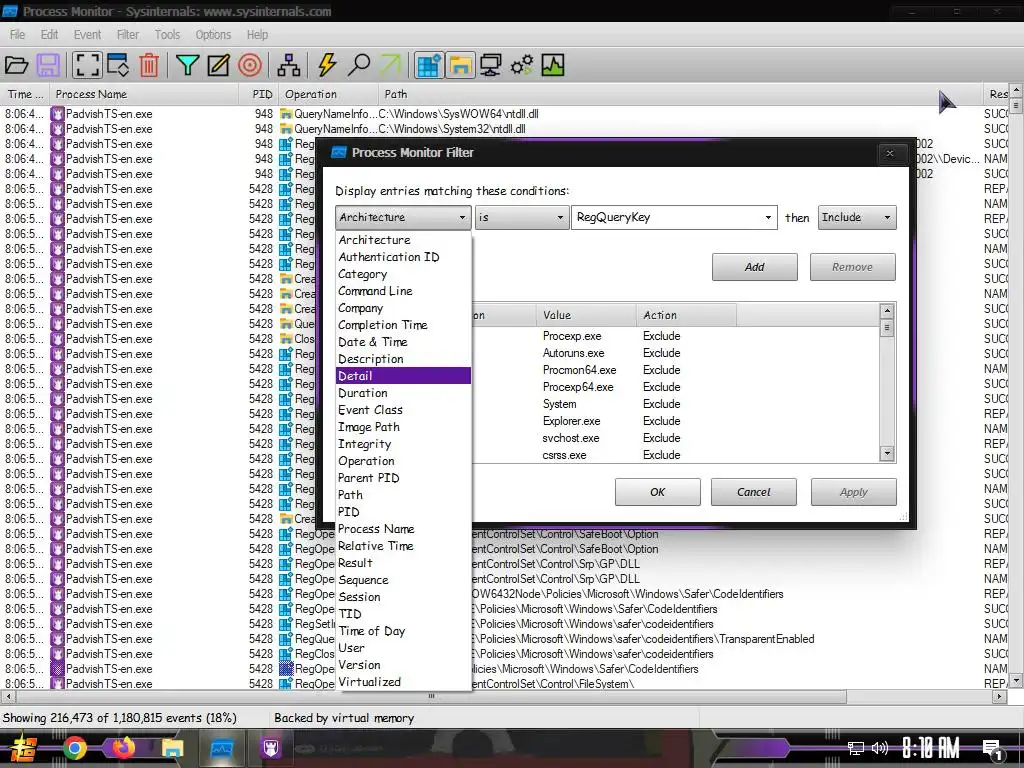
Task: Click the Find magnifier toolbar icon
Action: (359, 65)
